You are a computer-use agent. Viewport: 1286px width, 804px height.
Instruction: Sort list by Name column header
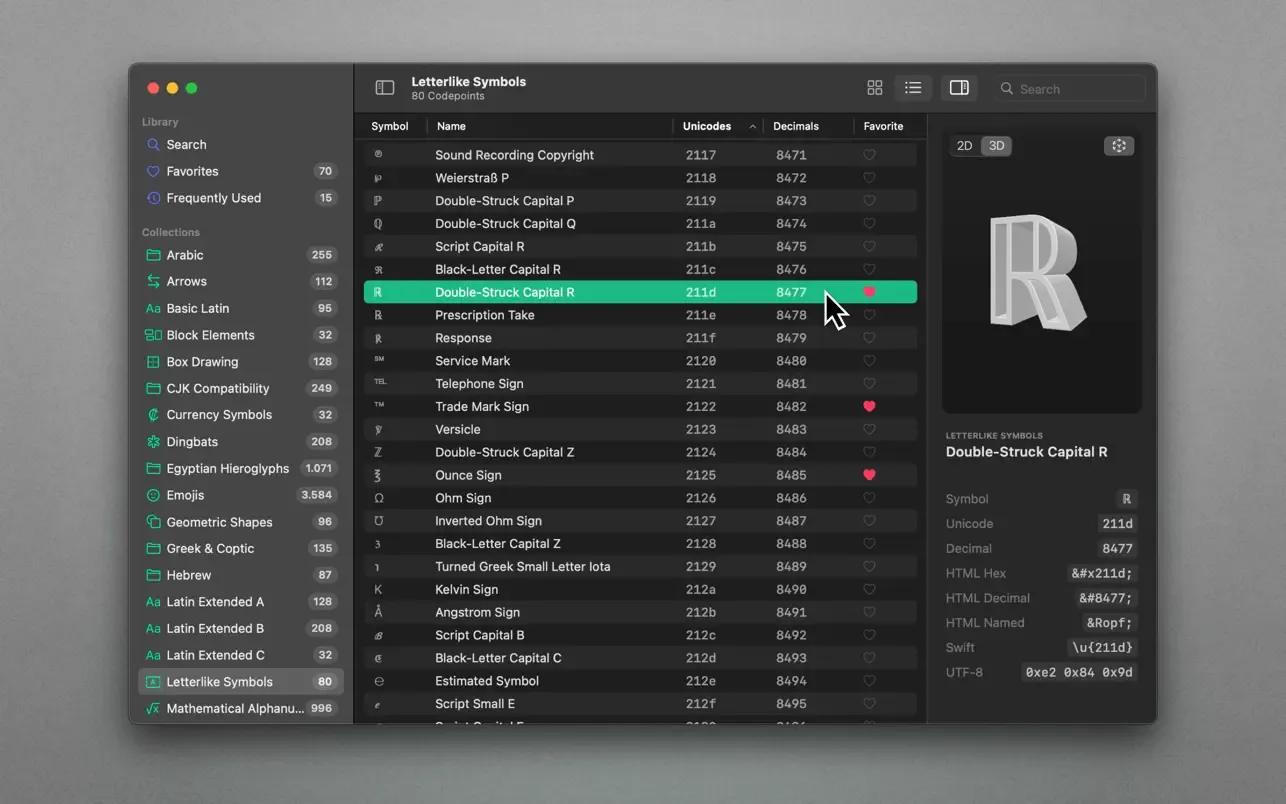point(452,126)
